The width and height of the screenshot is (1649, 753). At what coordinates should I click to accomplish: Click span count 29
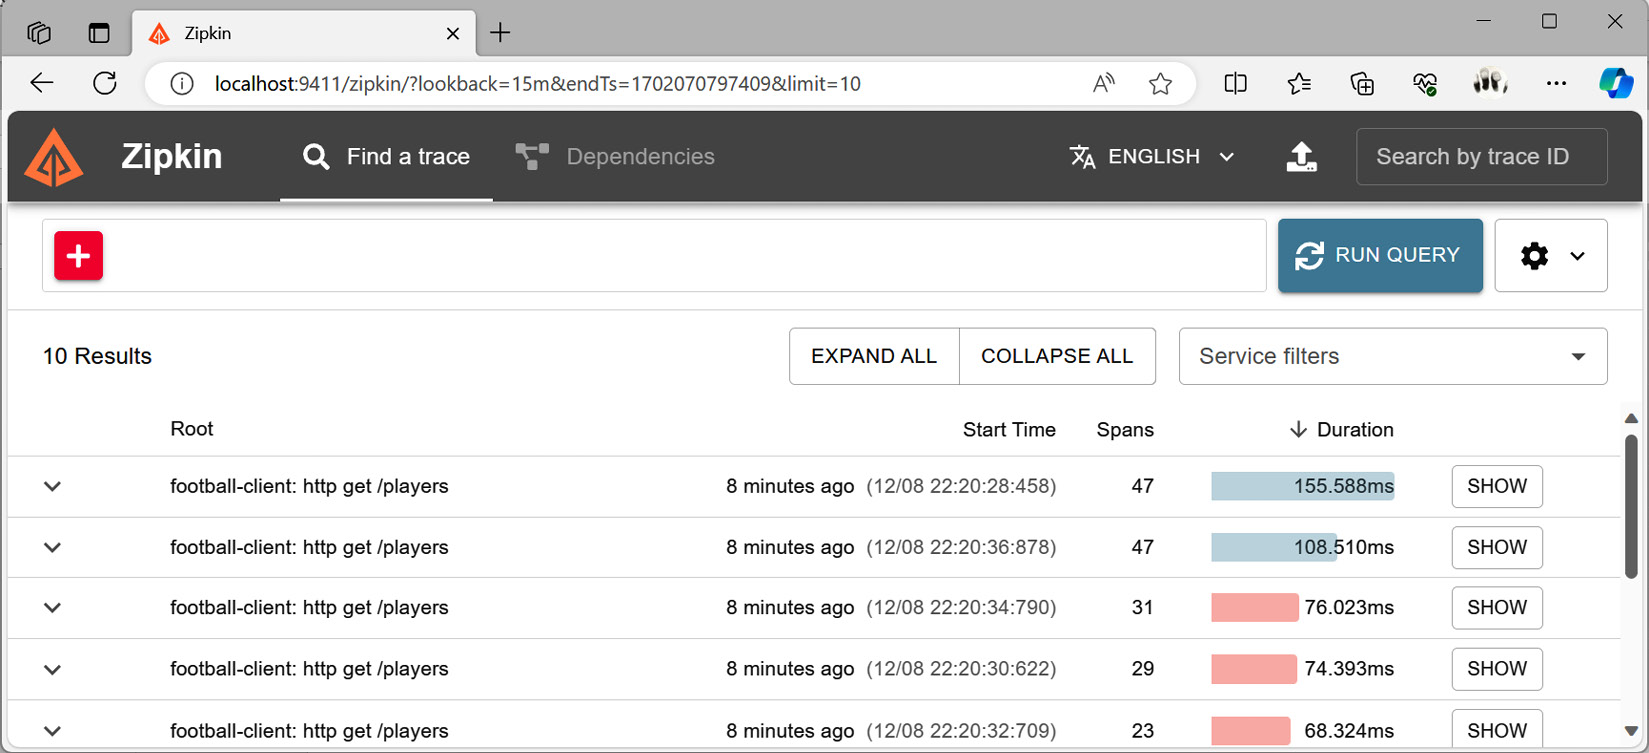(1142, 669)
